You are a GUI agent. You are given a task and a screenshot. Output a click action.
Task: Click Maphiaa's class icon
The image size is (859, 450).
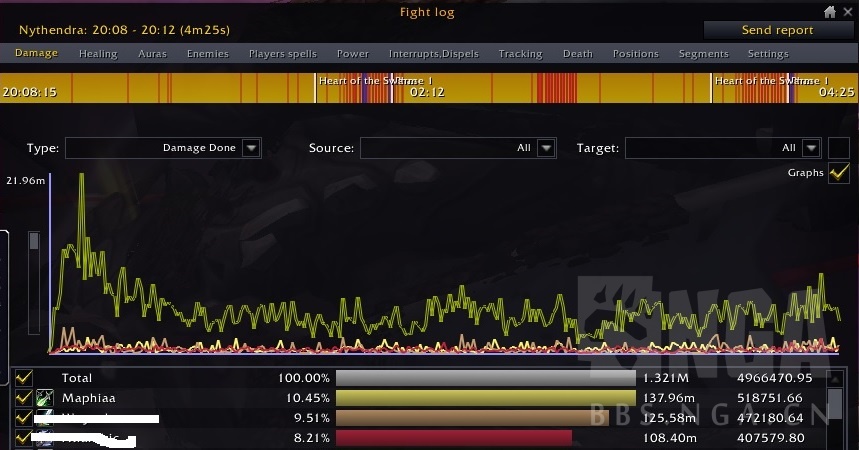point(45,397)
